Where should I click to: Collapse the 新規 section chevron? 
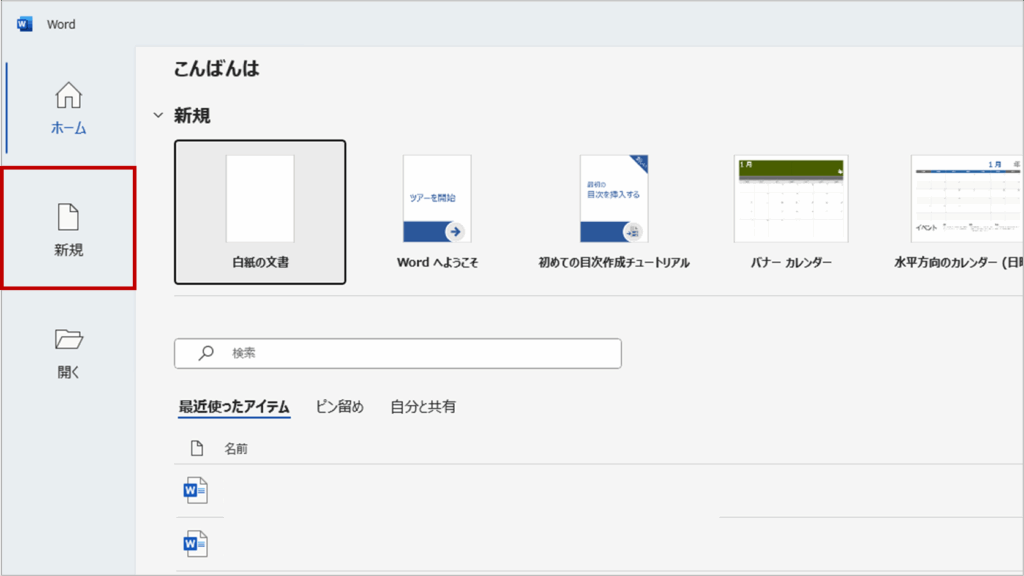158,116
